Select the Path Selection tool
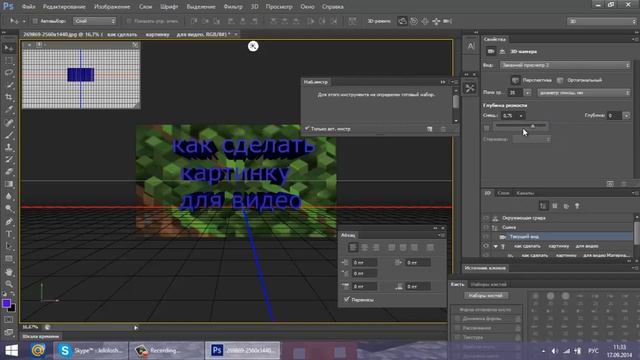640x360 pixels. [9, 246]
